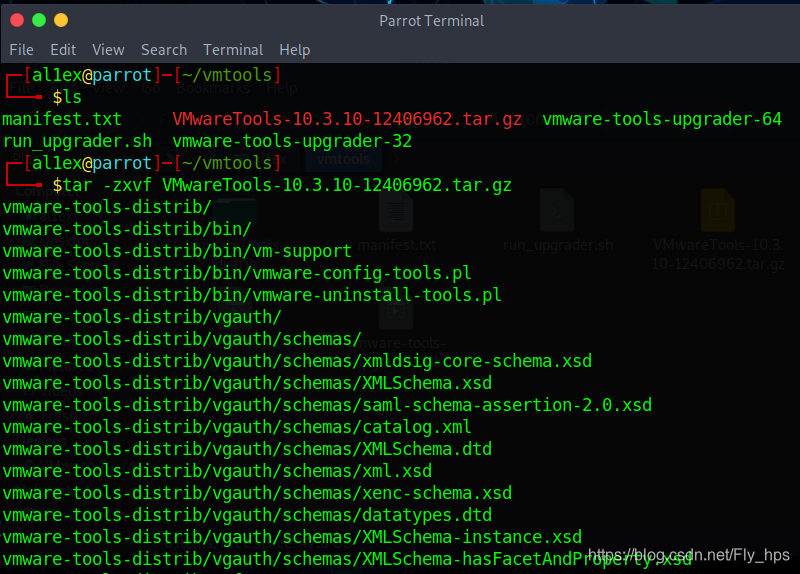This screenshot has width=800, height=574.
Task: Close the Parrot Terminal with red button
Action: (x=17, y=20)
